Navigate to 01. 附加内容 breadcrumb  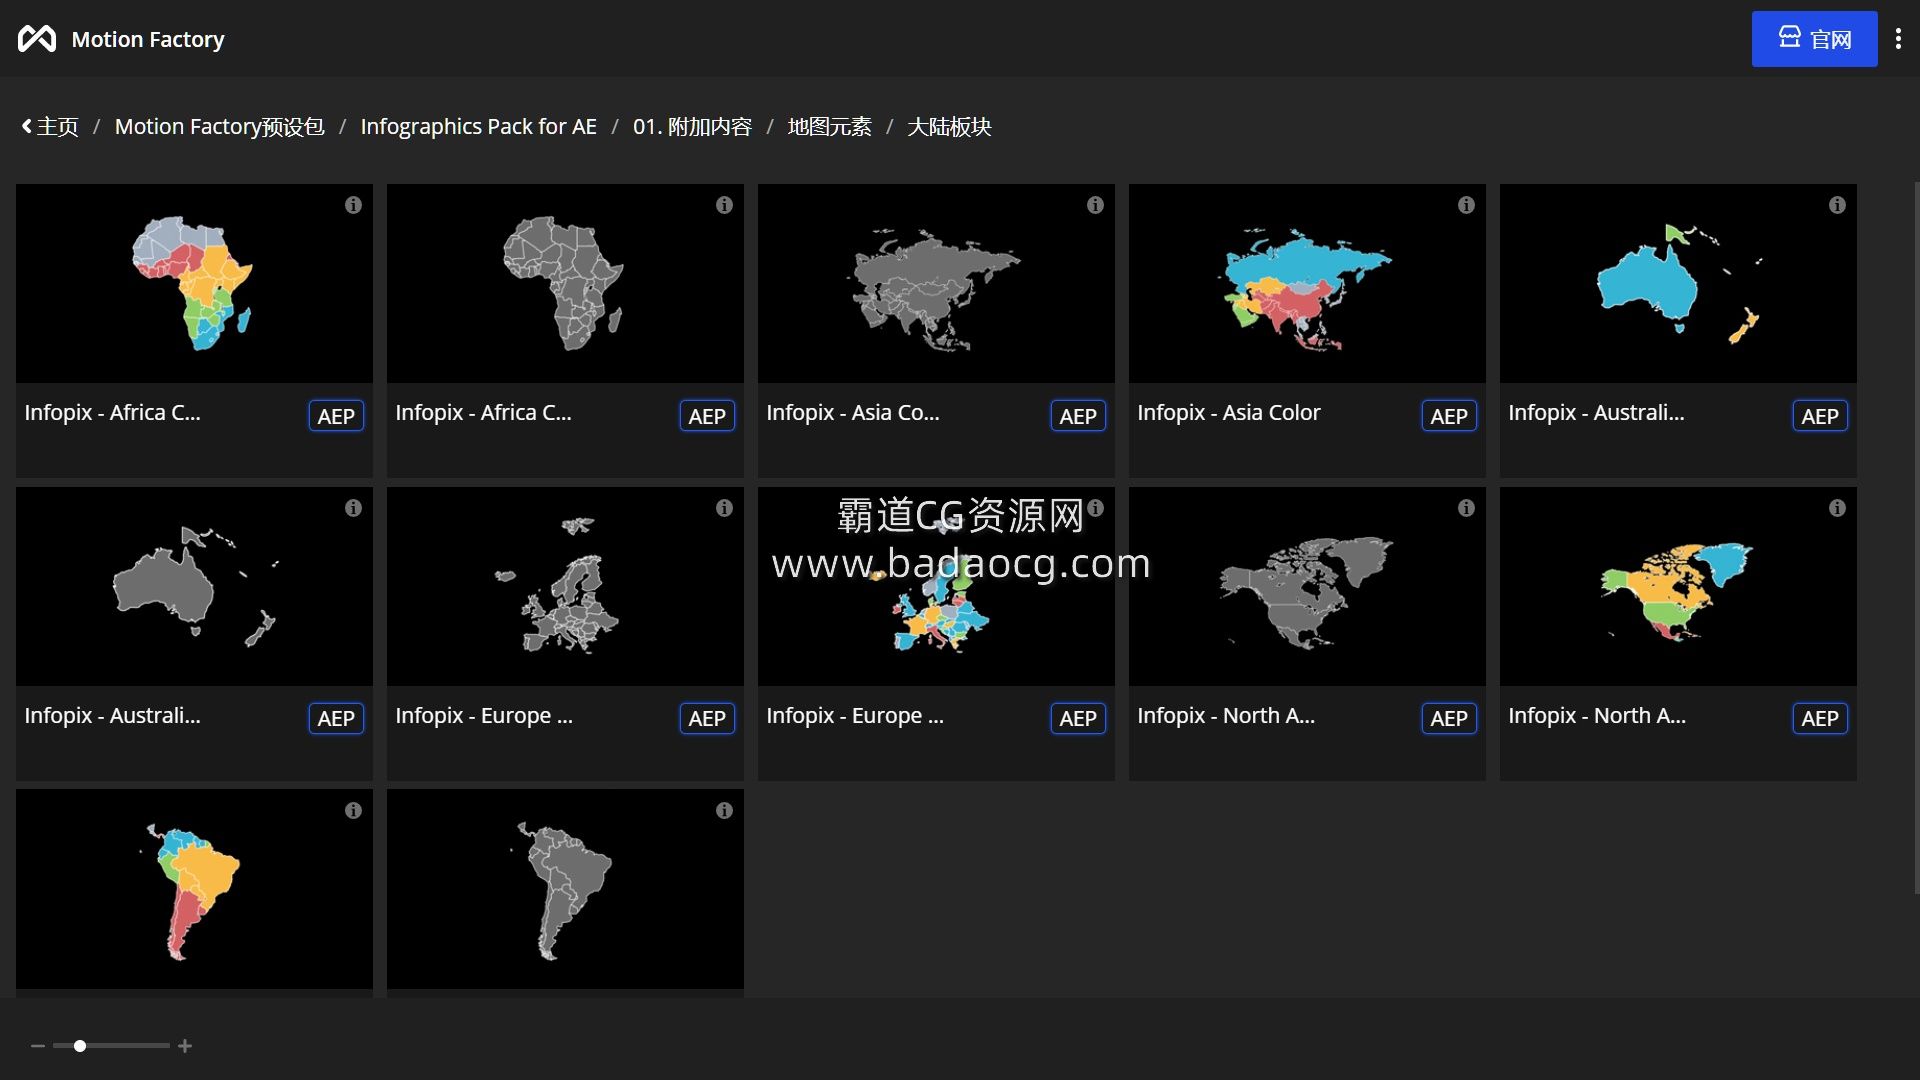pyautogui.click(x=692, y=127)
